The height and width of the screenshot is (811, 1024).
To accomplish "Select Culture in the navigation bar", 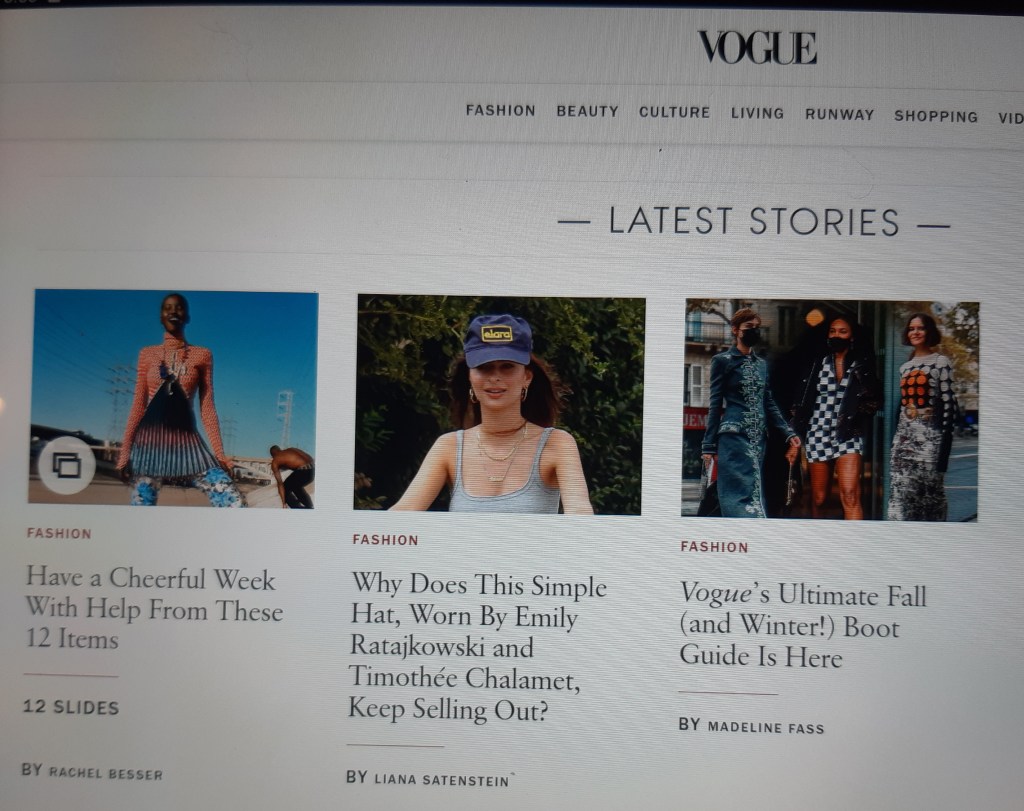I will pyautogui.click(x=674, y=112).
